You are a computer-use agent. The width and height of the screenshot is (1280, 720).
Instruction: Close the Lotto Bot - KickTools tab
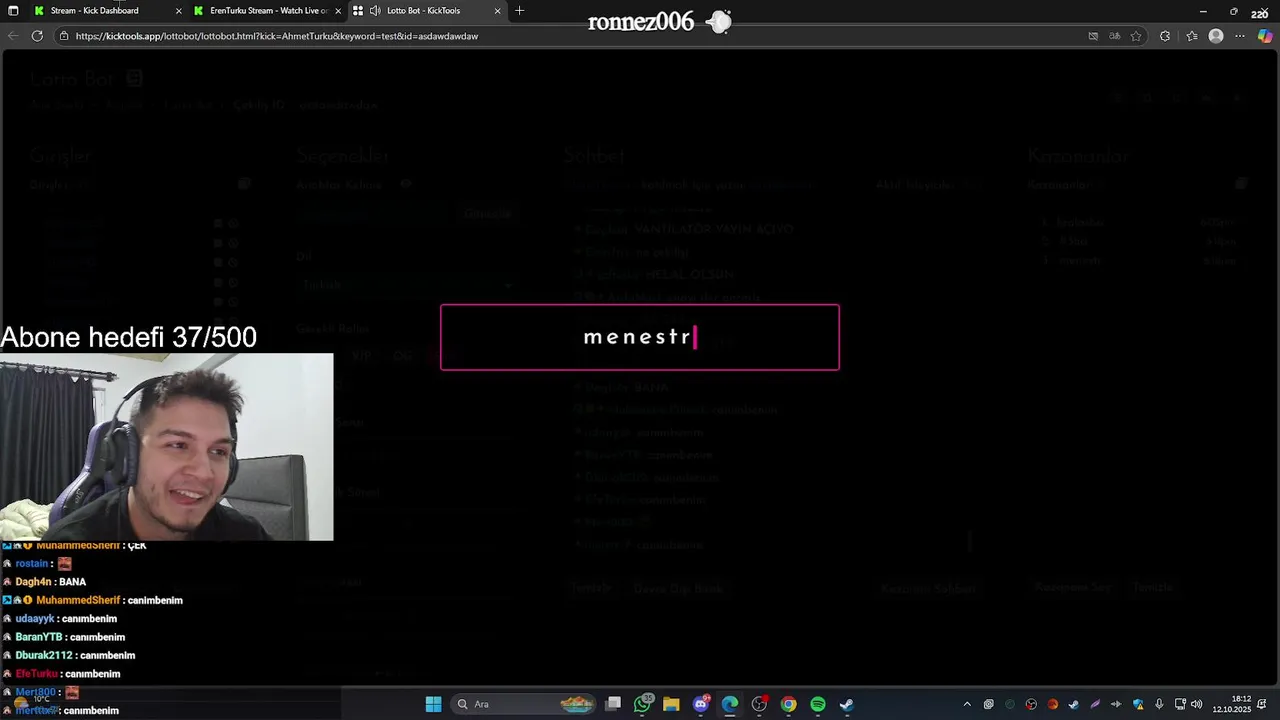coord(497,11)
